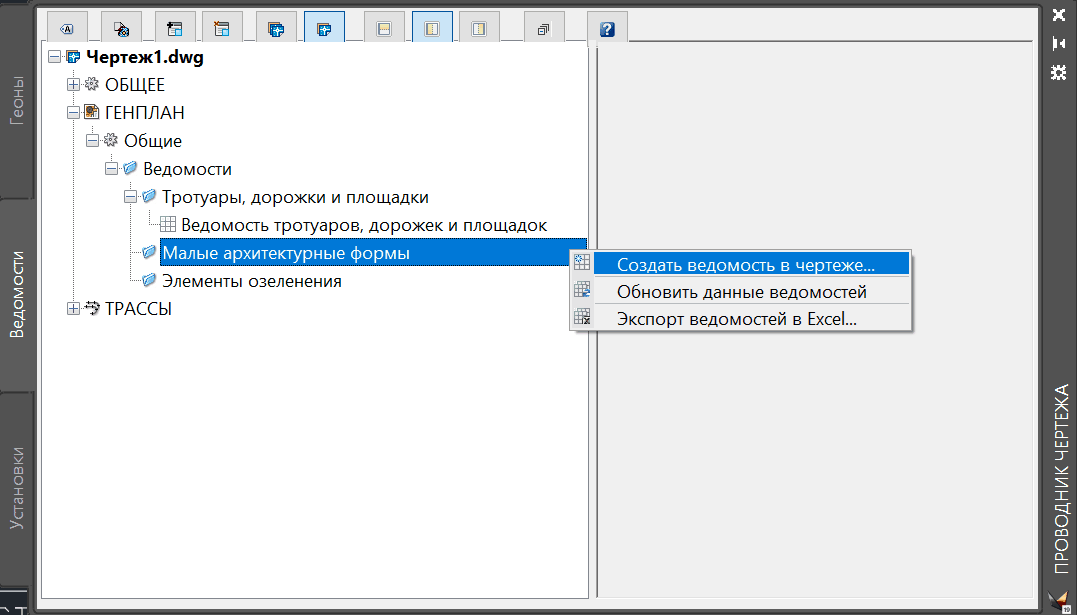
Task: Switch to the Геоны side tab
Action: pyautogui.click(x=17, y=98)
